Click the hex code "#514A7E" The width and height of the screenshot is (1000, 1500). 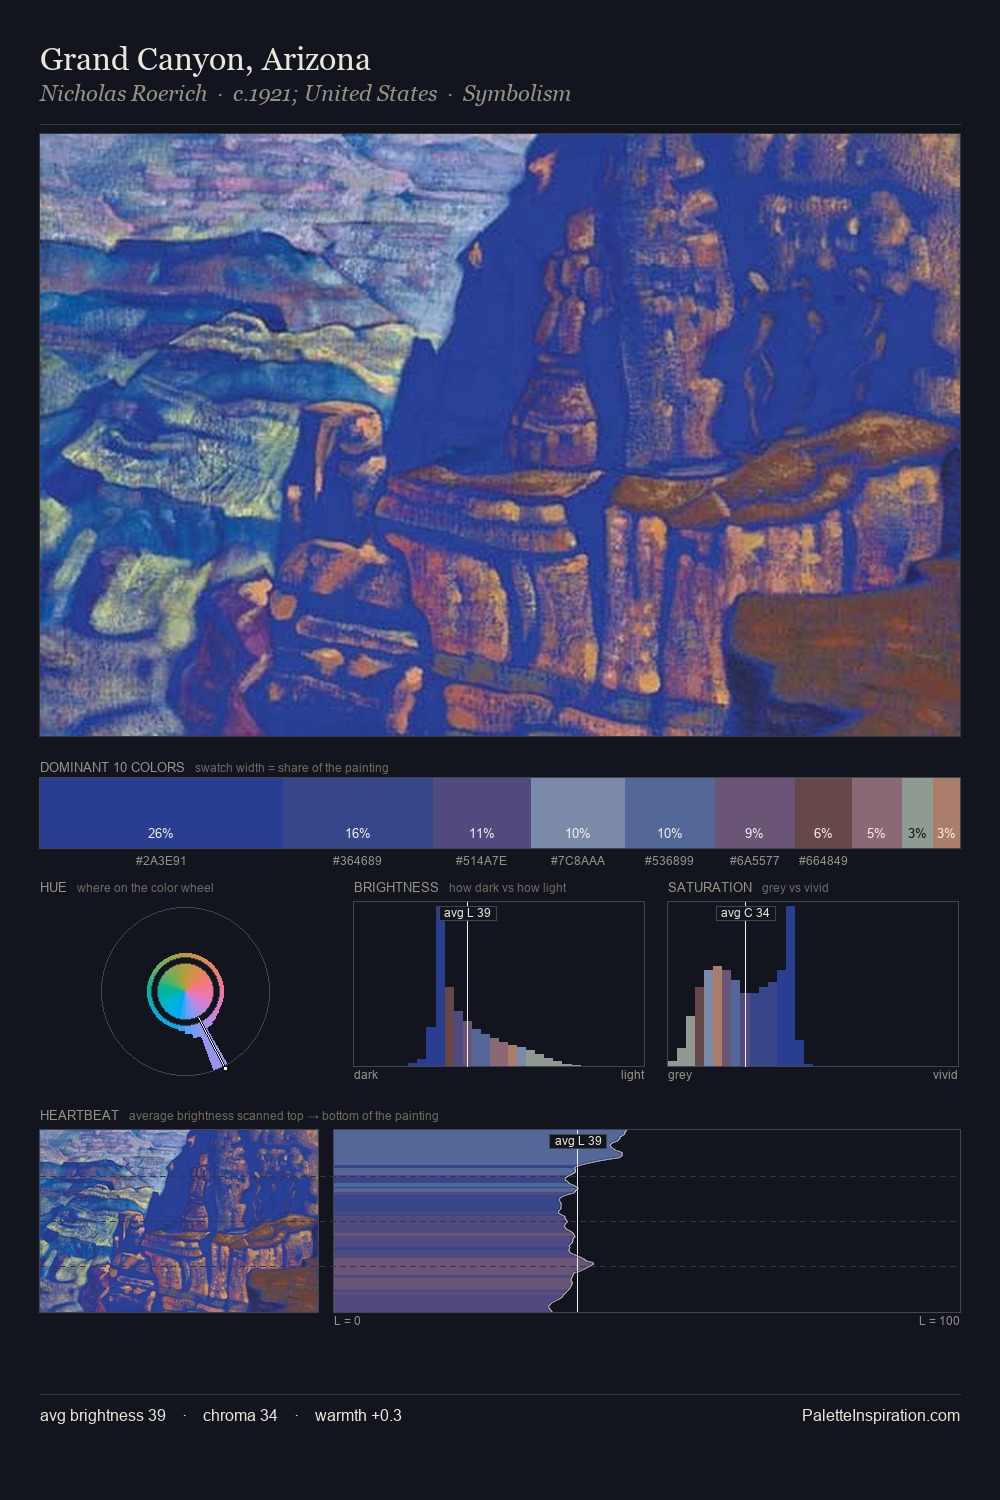pyautogui.click(x=481, y=860)
